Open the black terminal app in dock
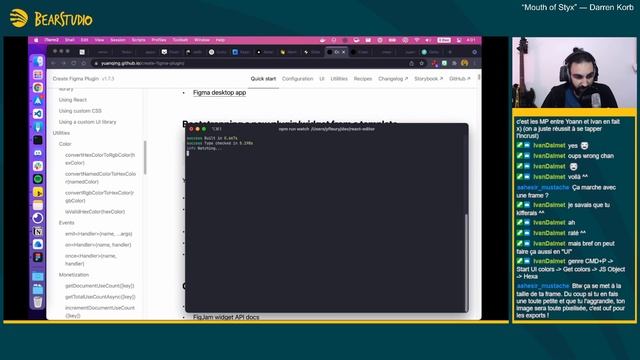The width and height of the screenshot is (640, 360). [x=38, y=140]
